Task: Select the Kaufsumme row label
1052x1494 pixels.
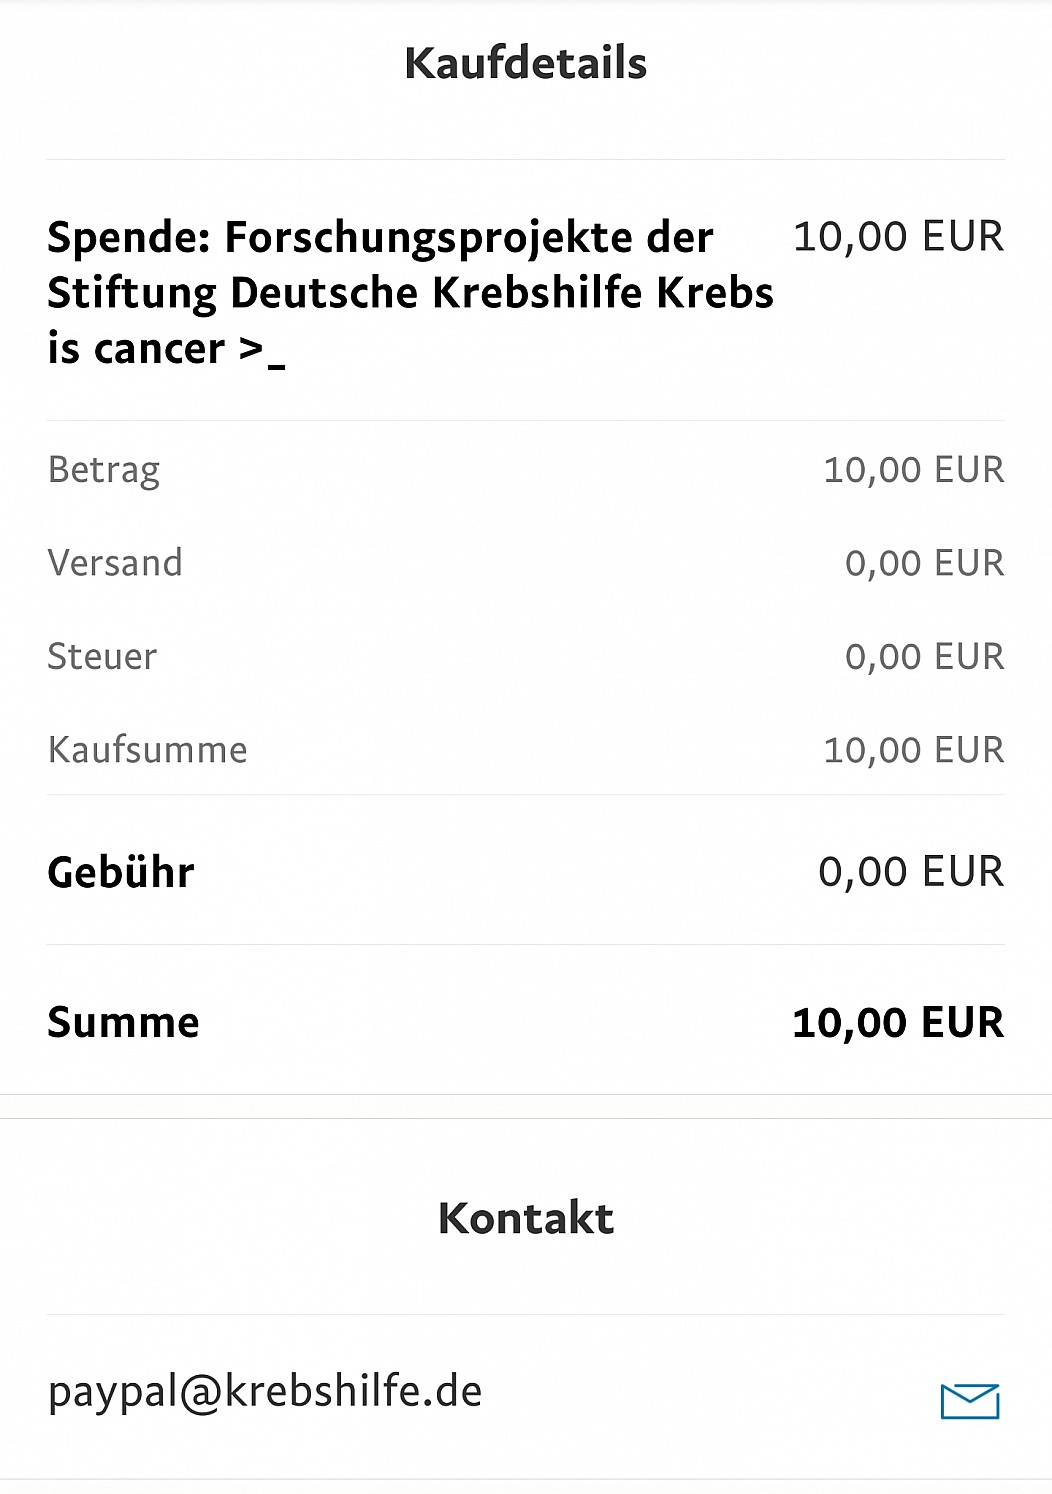Action: click(x=148, y=749)
